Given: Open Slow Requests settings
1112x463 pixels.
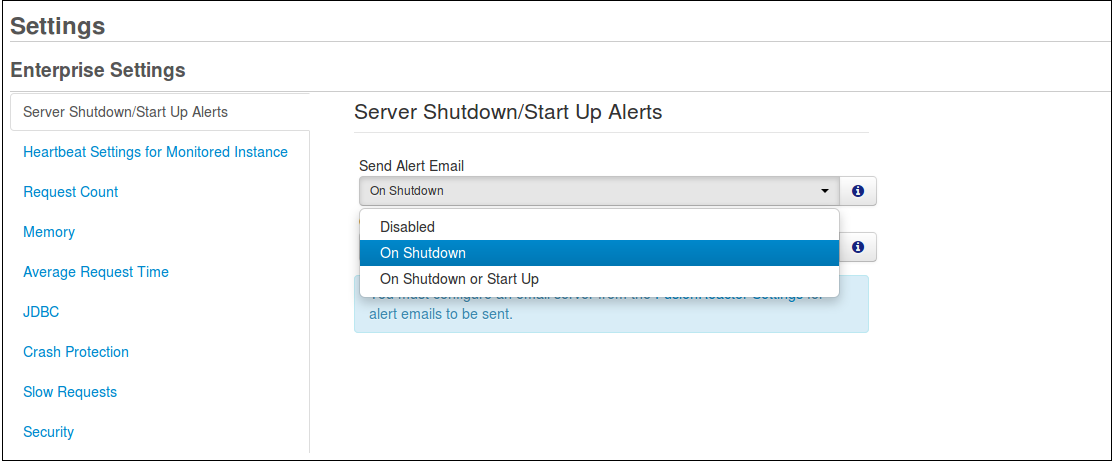Looking at the screenshot, I should point(70,391).
